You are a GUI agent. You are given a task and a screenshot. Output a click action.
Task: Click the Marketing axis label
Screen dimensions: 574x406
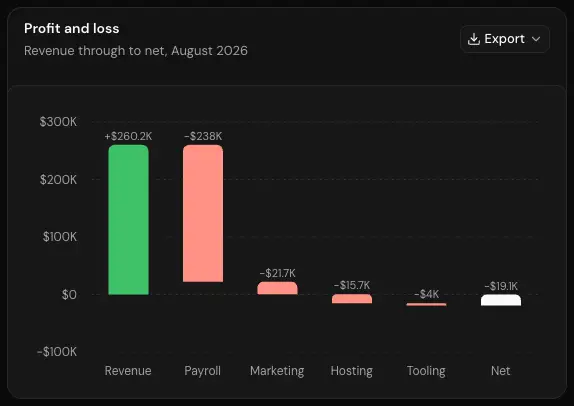click(277, 371)
